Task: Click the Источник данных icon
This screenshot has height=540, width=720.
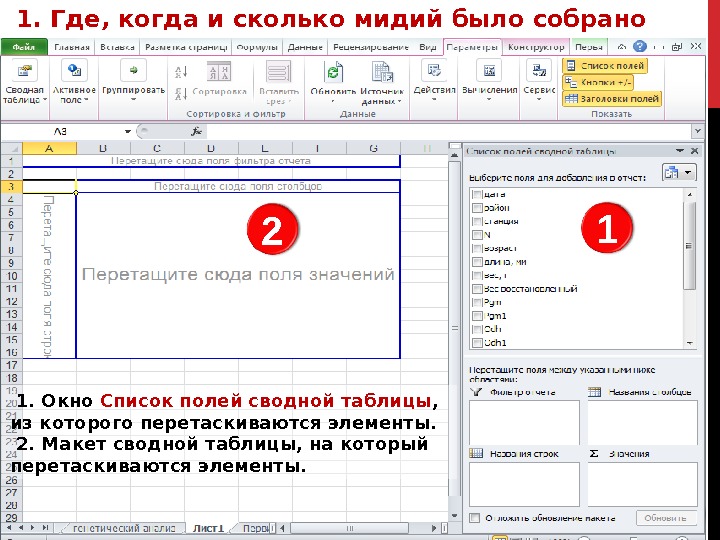Action: [x=382, y=72]
